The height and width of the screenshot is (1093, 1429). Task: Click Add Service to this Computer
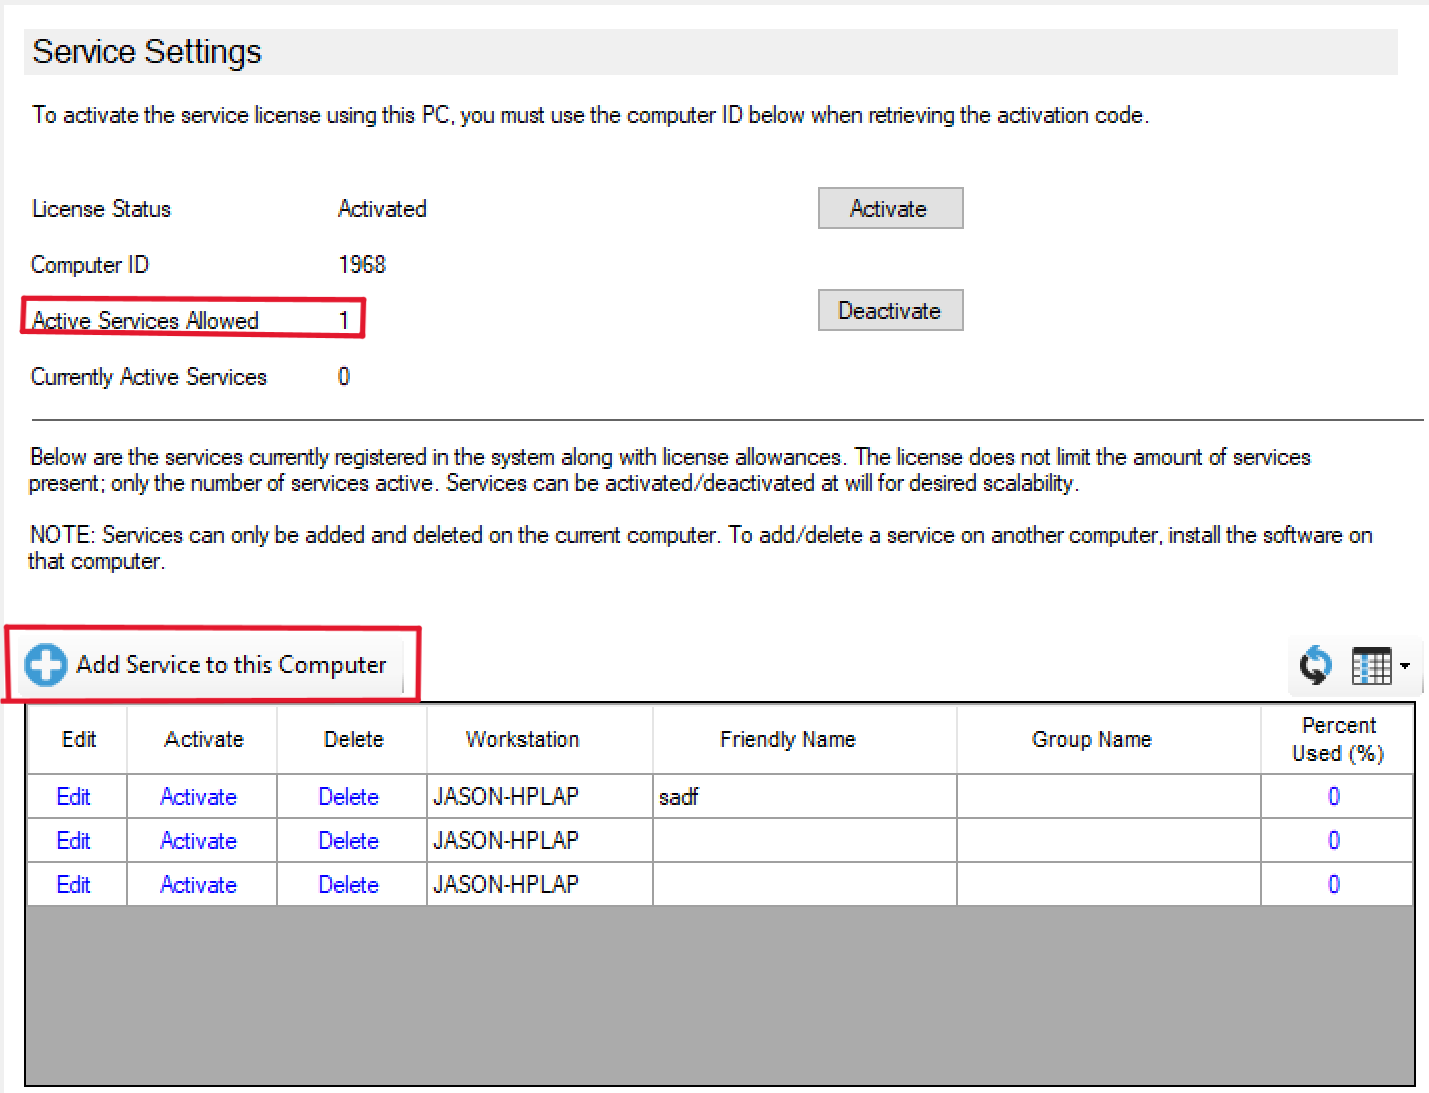(213, 665)
